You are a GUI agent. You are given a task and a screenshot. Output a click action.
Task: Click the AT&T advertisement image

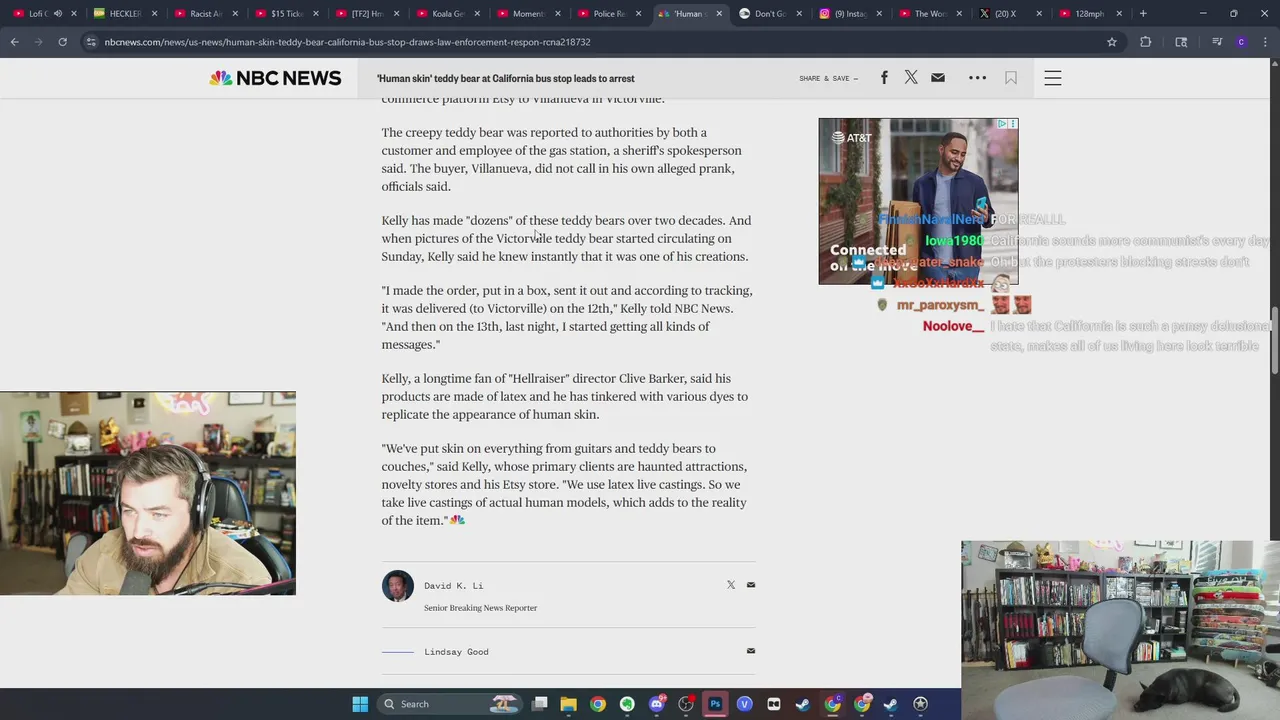point(918,201)
